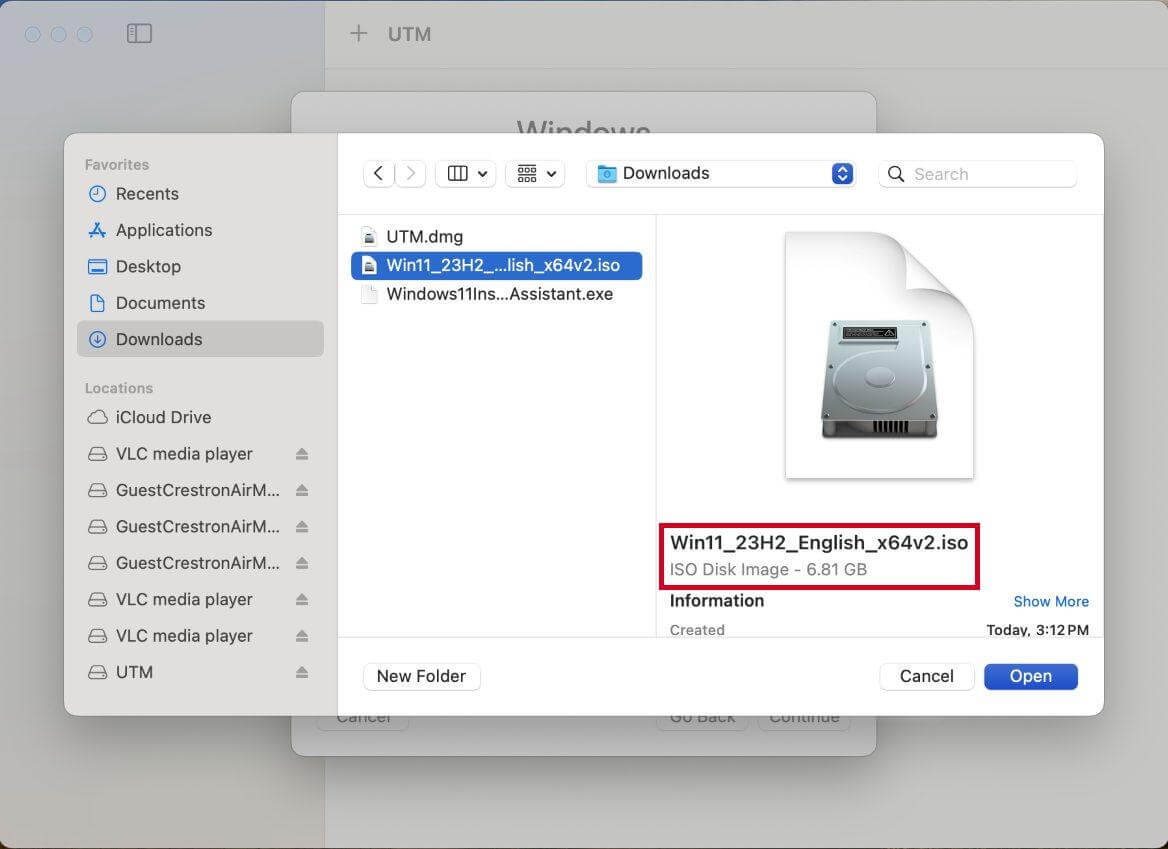
Task: Eject the UTM volume
Action: (x=302, y=672)
